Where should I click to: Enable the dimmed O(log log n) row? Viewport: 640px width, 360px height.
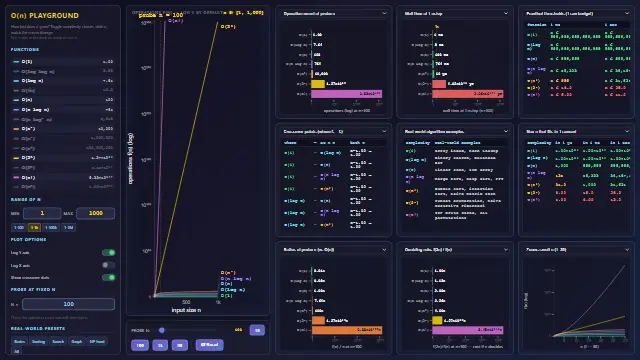coord(63,71)
